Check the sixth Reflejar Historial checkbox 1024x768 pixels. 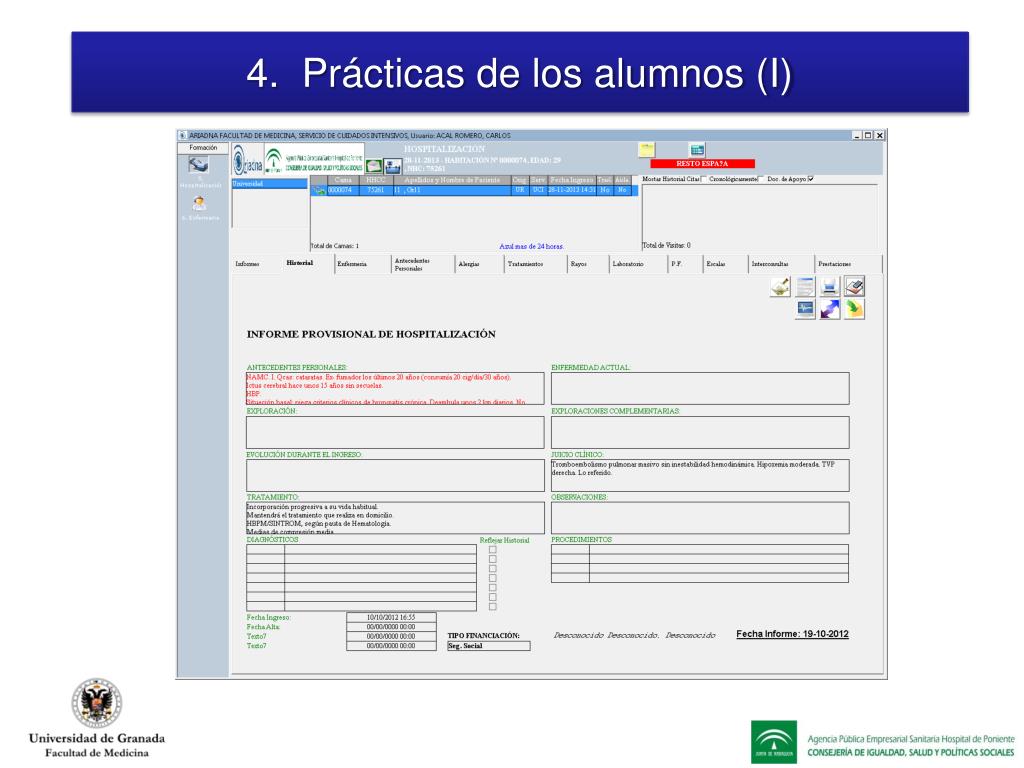(492, 597)
